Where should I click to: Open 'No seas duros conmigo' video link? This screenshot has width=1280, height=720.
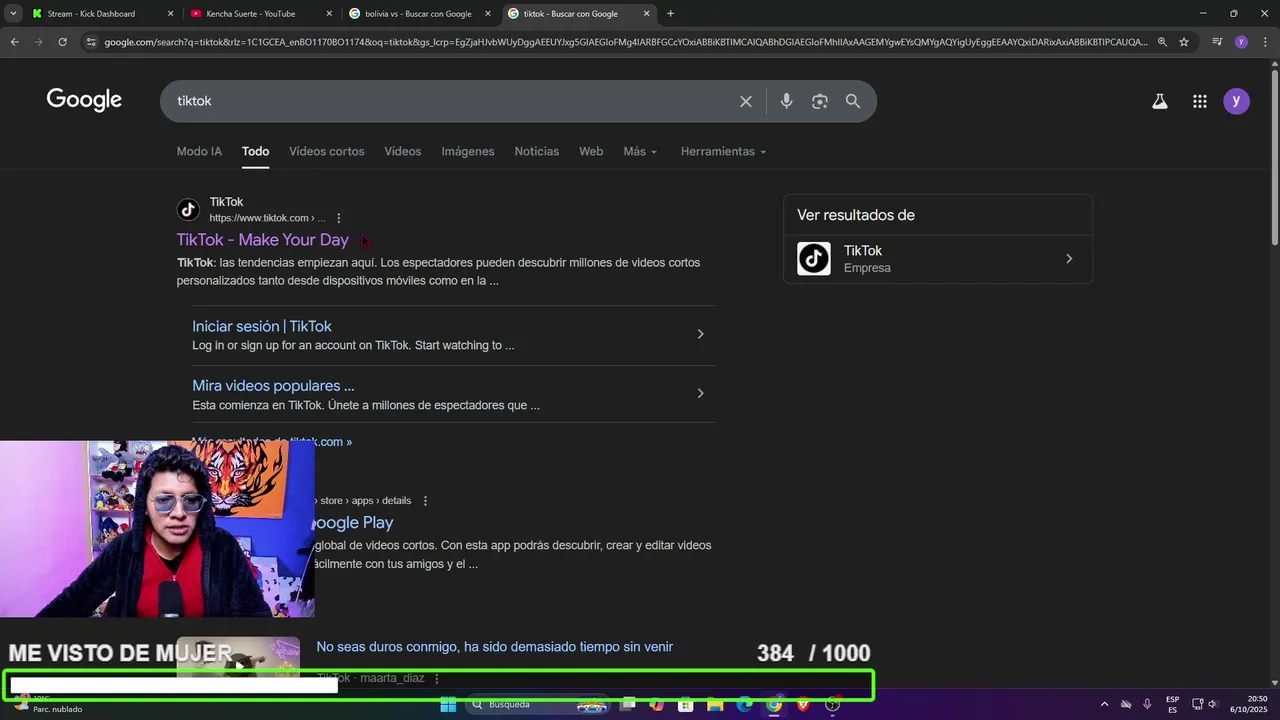495,647
